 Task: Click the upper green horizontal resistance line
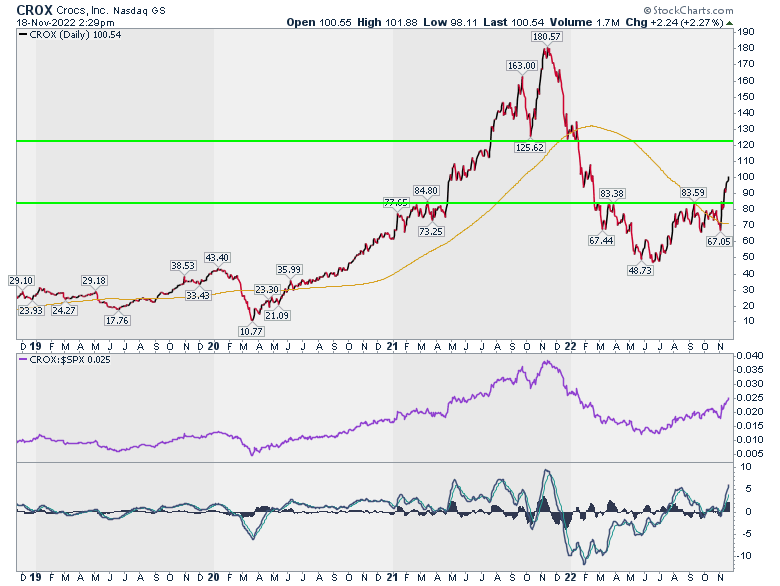tap(375, 141)
